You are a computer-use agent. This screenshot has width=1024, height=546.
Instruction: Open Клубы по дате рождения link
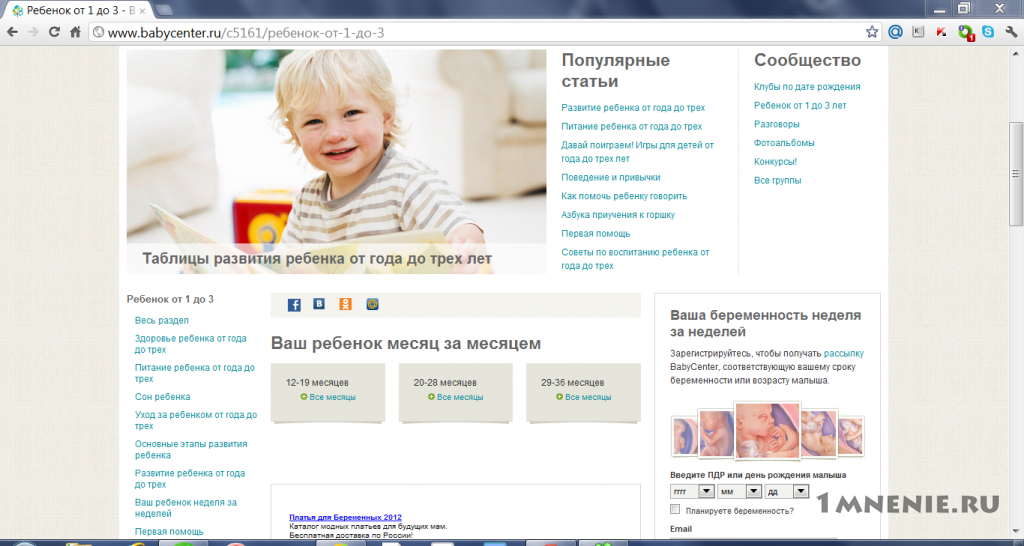(807, 87)
